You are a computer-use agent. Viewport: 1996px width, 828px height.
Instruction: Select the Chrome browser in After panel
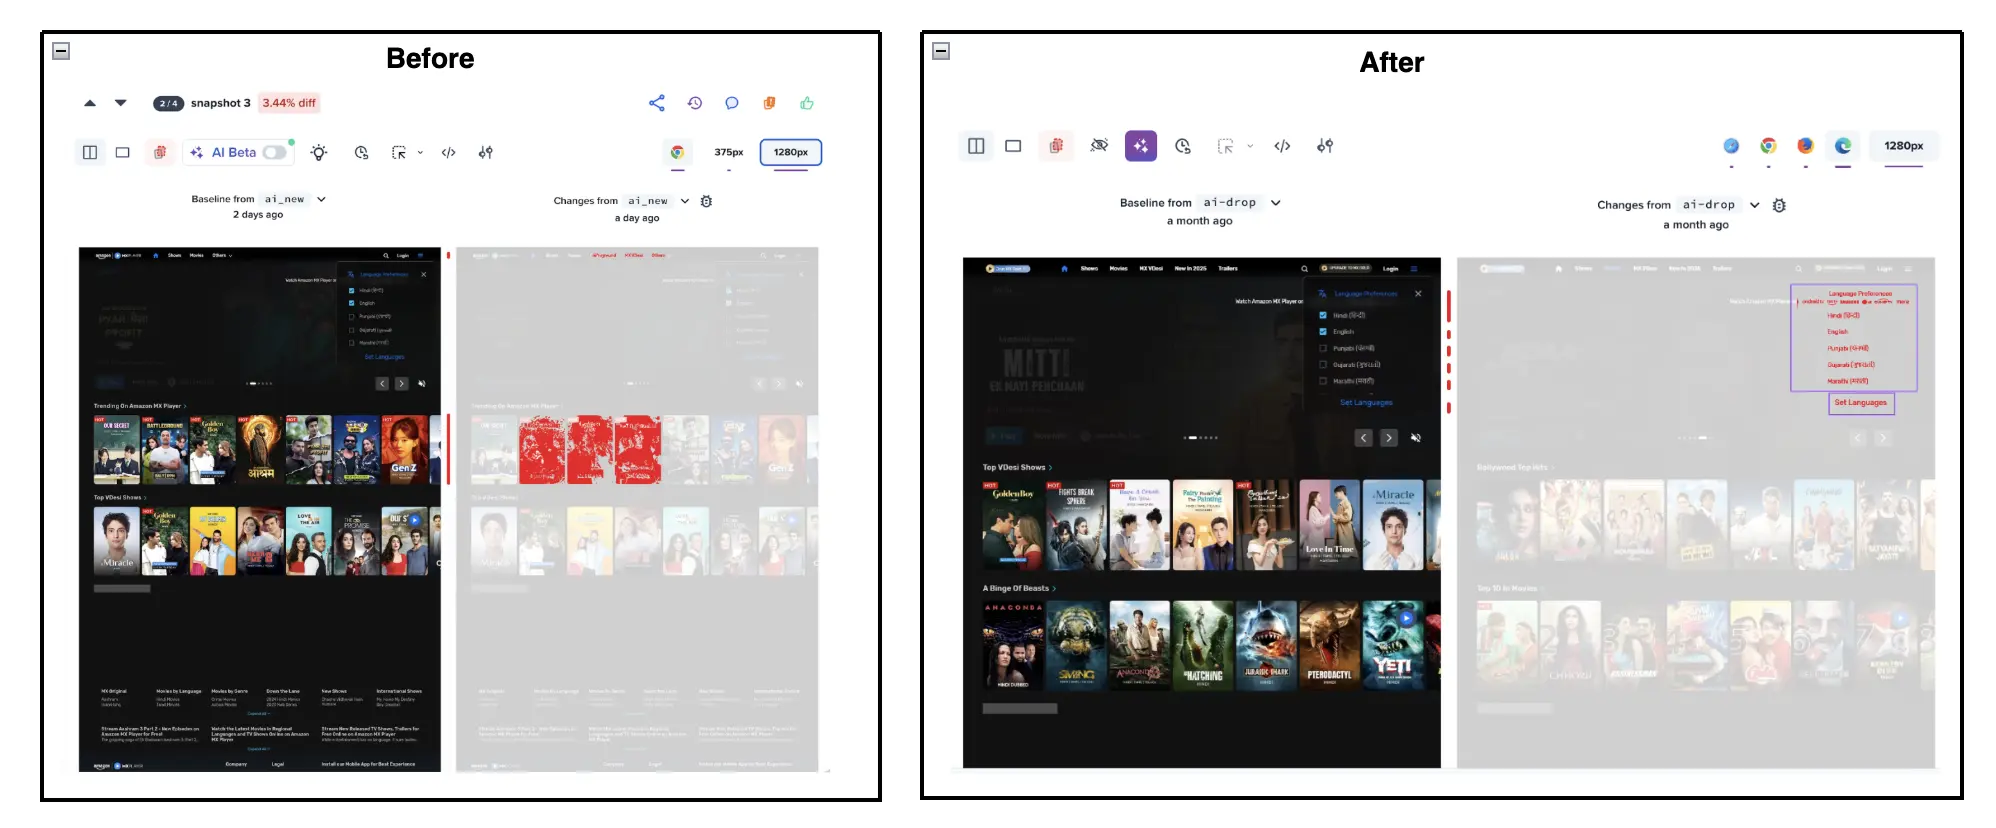point(1768,146)
